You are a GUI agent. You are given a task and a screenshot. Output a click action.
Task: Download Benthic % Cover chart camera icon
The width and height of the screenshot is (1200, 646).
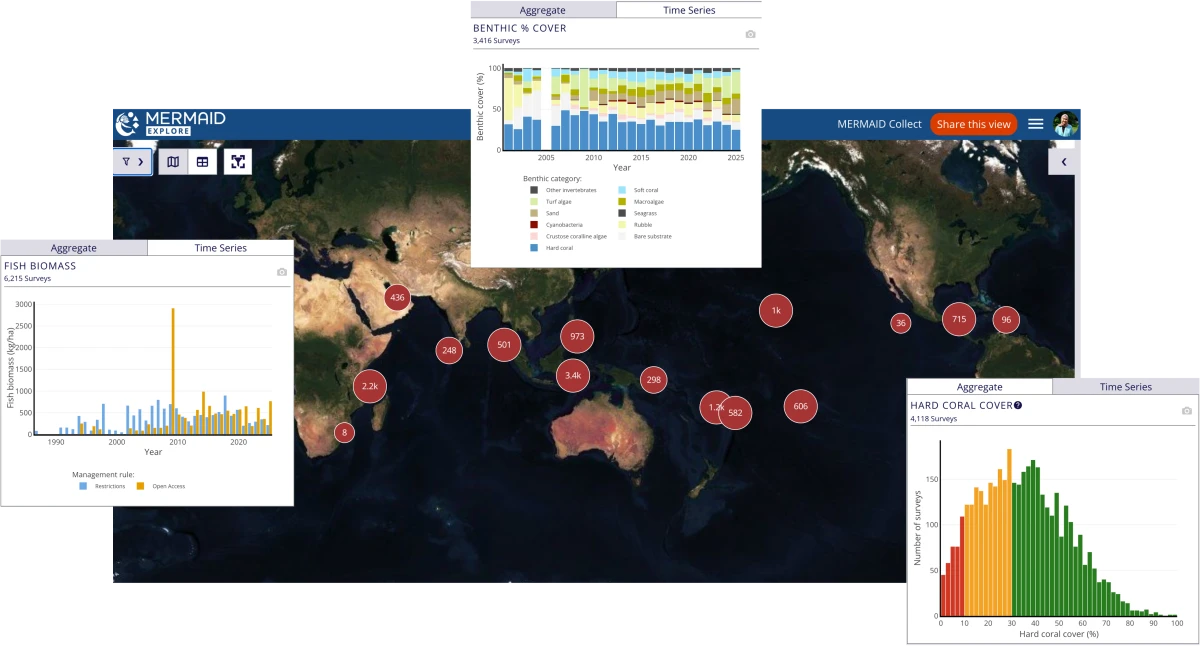click(x=751, y=34)
